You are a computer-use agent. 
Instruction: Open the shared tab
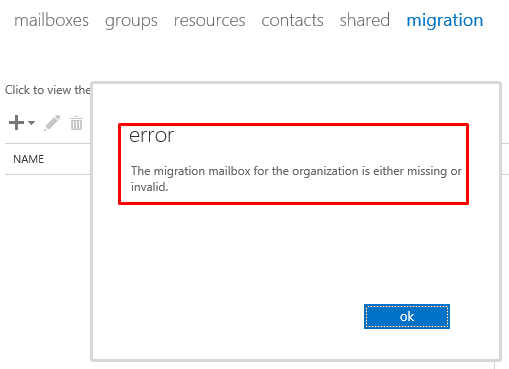coord(365,20)
